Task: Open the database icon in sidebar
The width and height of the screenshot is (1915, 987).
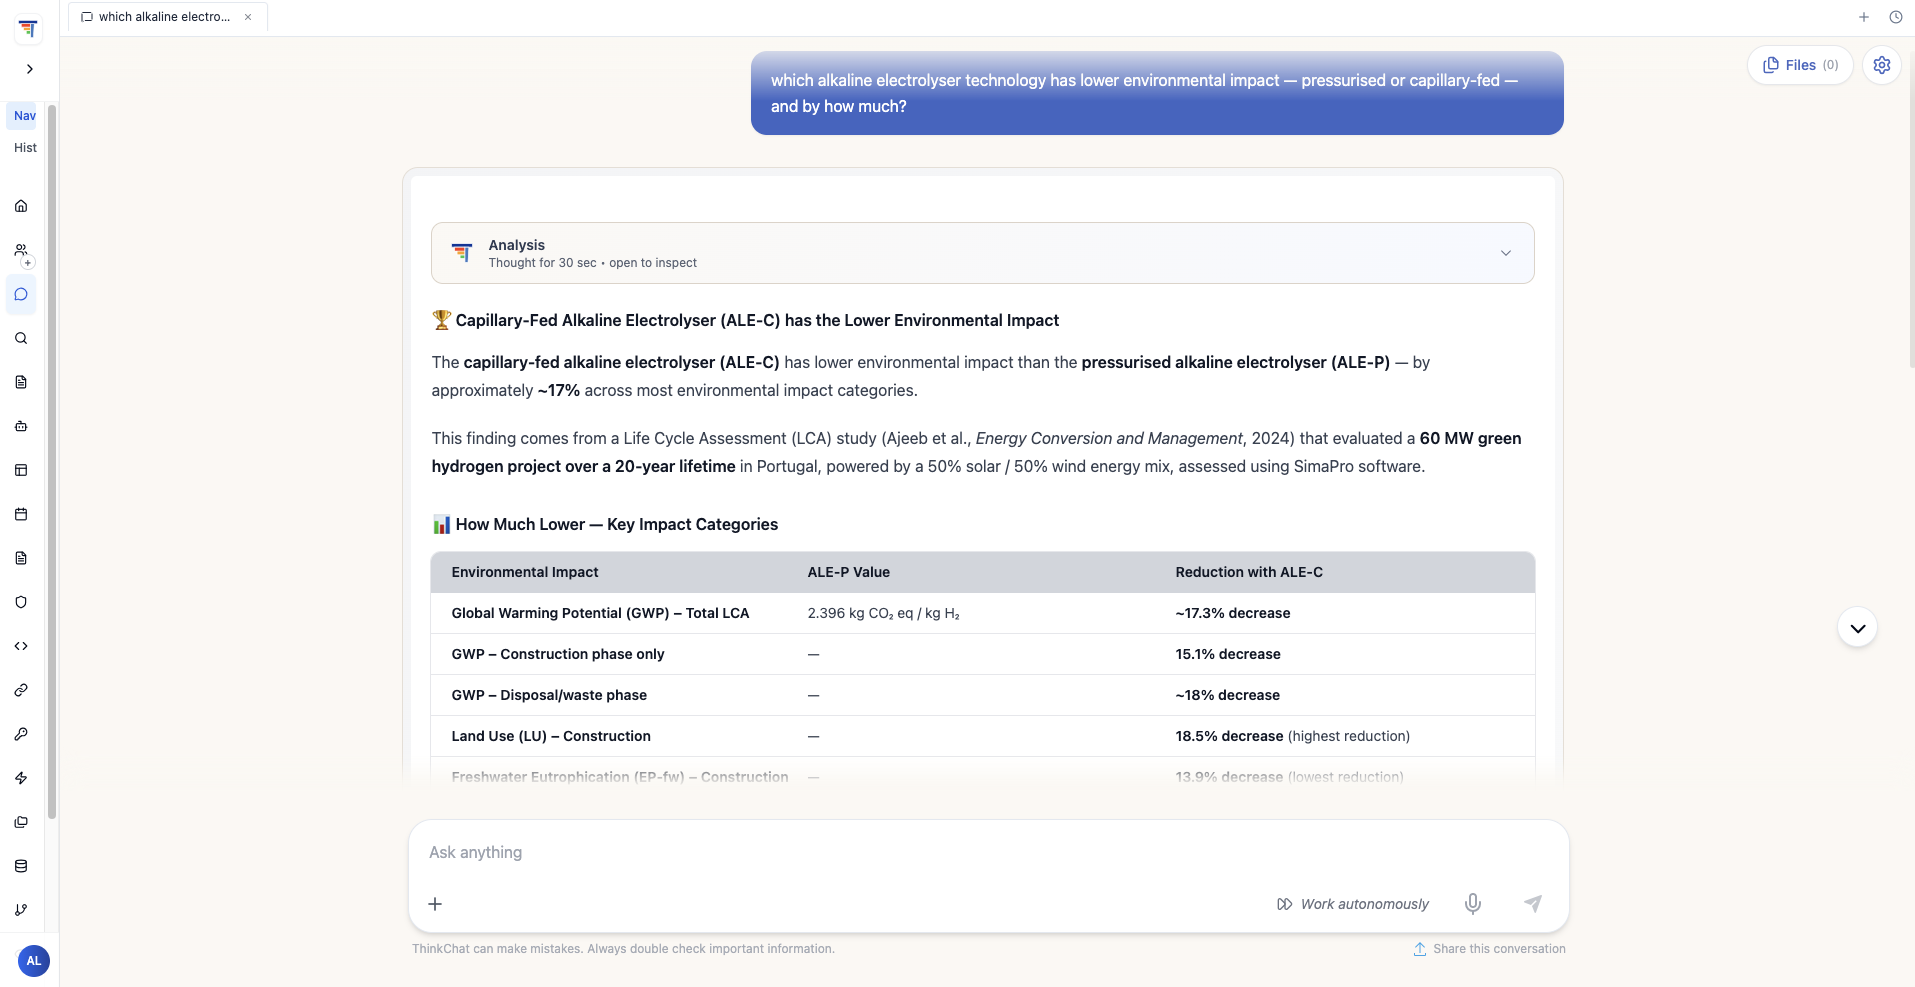Action: [x=21, y=866]
